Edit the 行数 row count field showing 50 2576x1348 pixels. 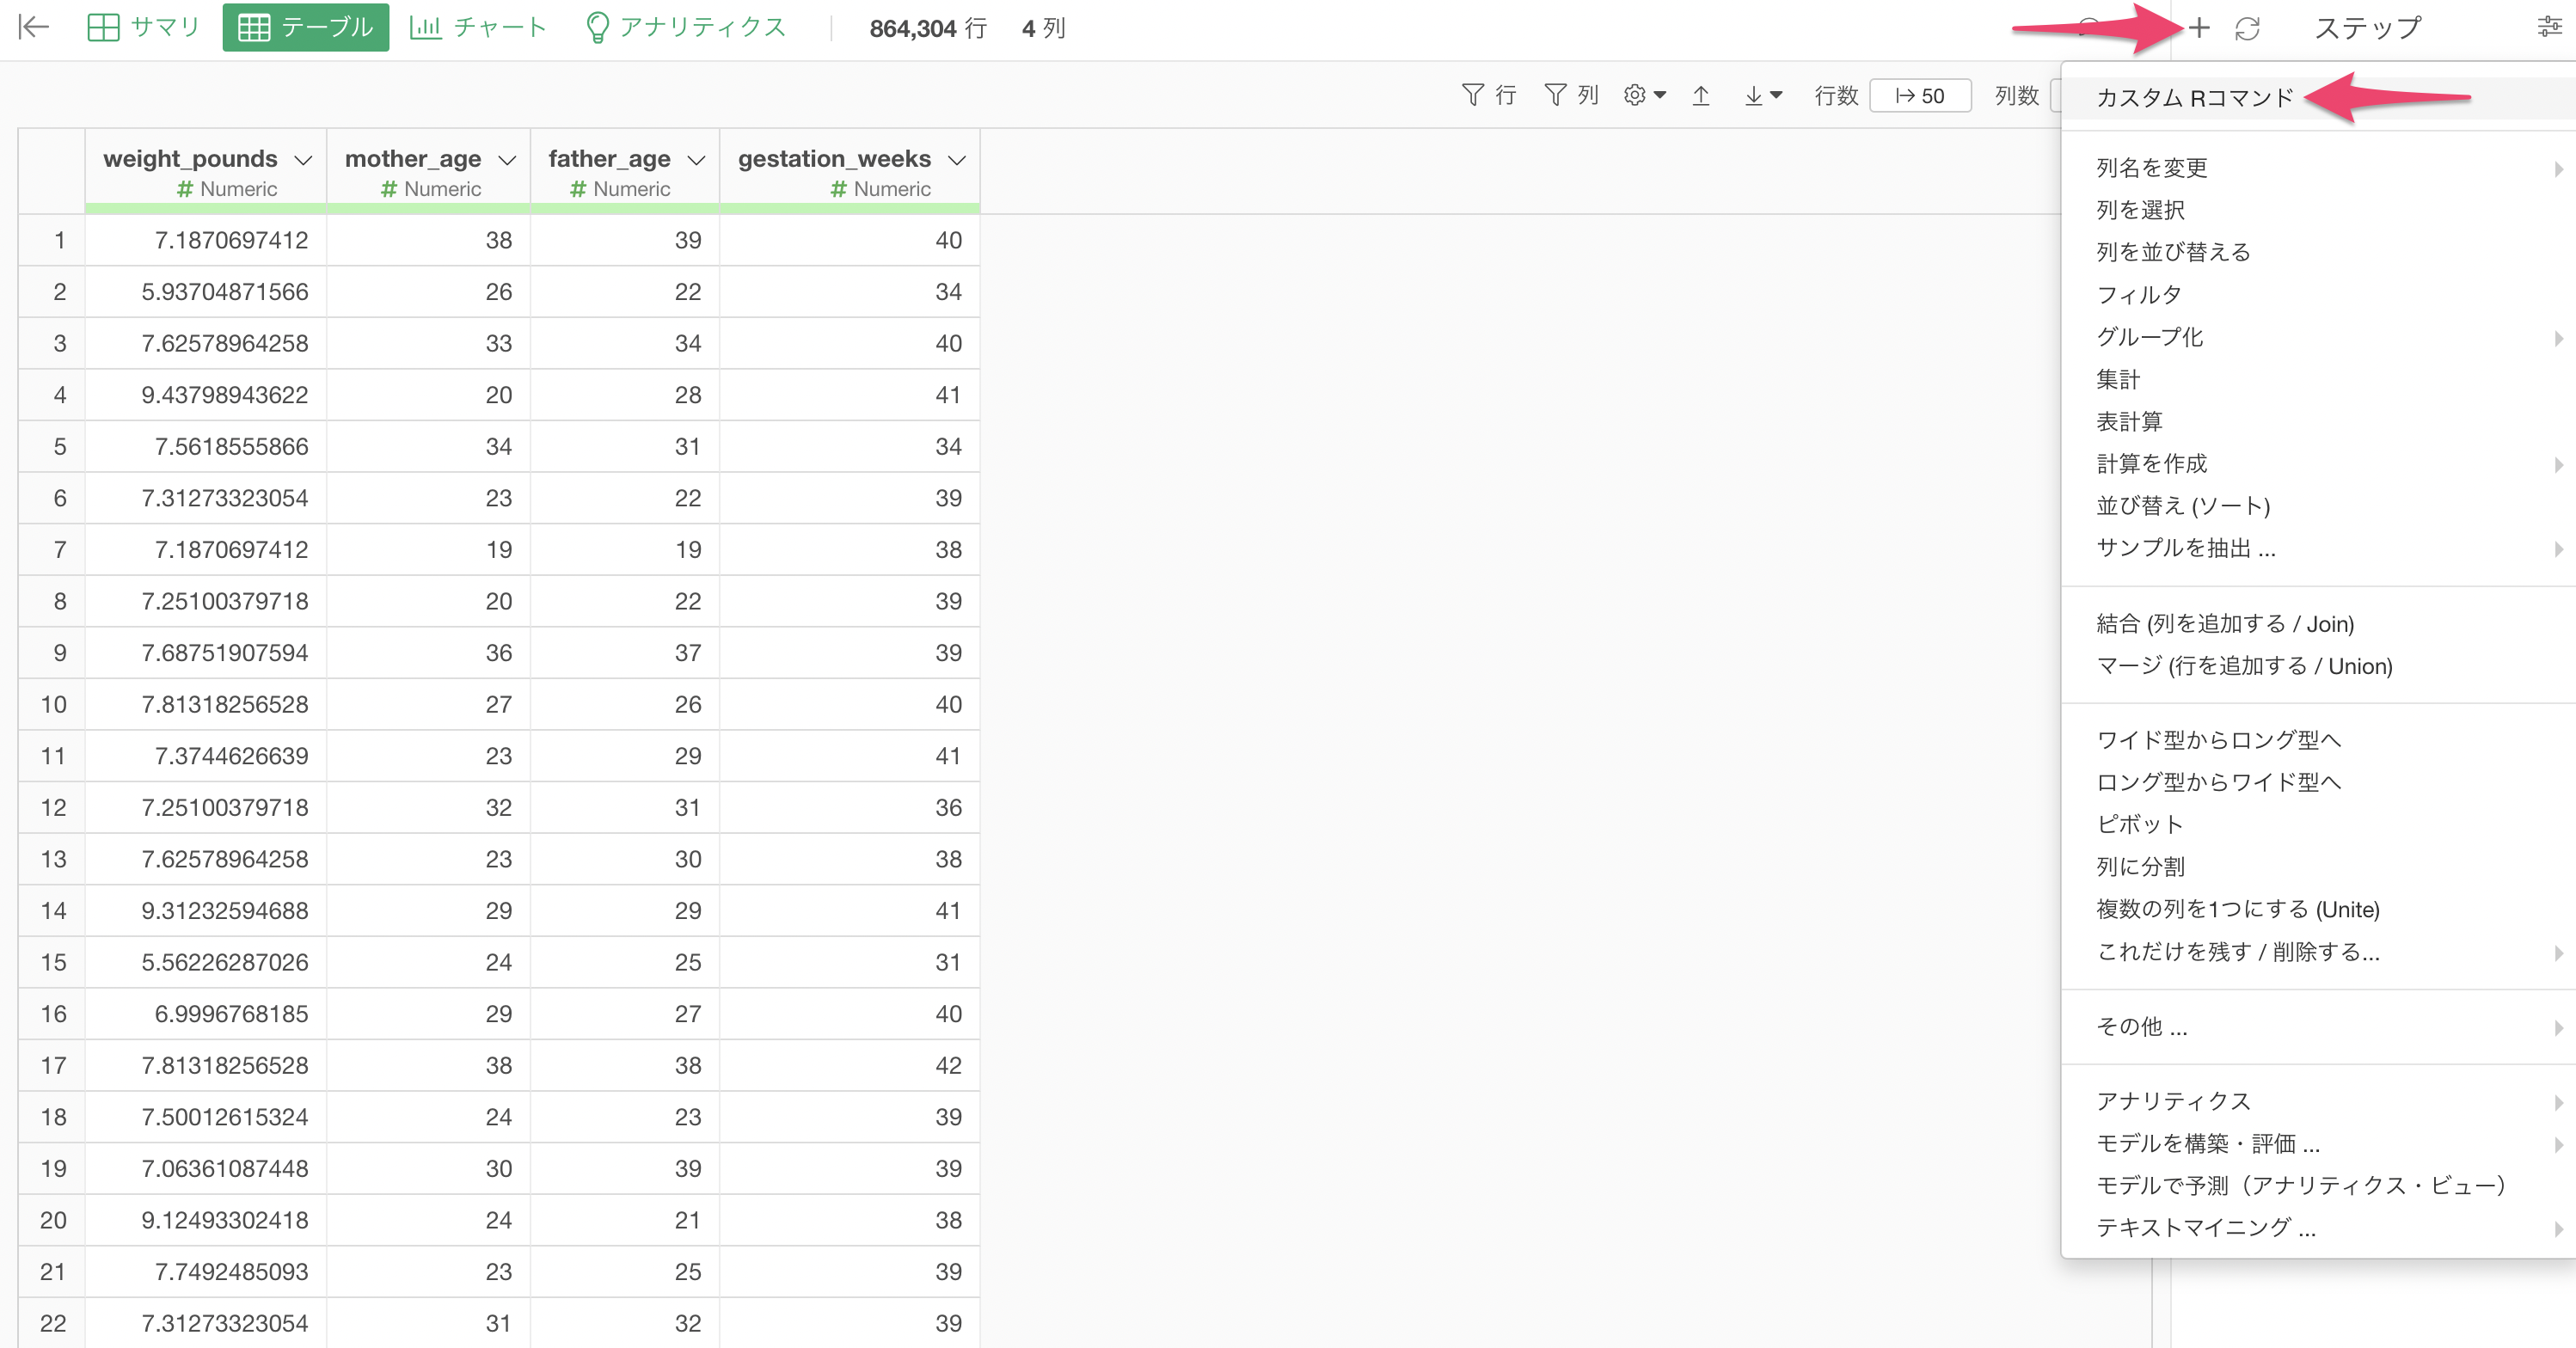(1920, 95)
